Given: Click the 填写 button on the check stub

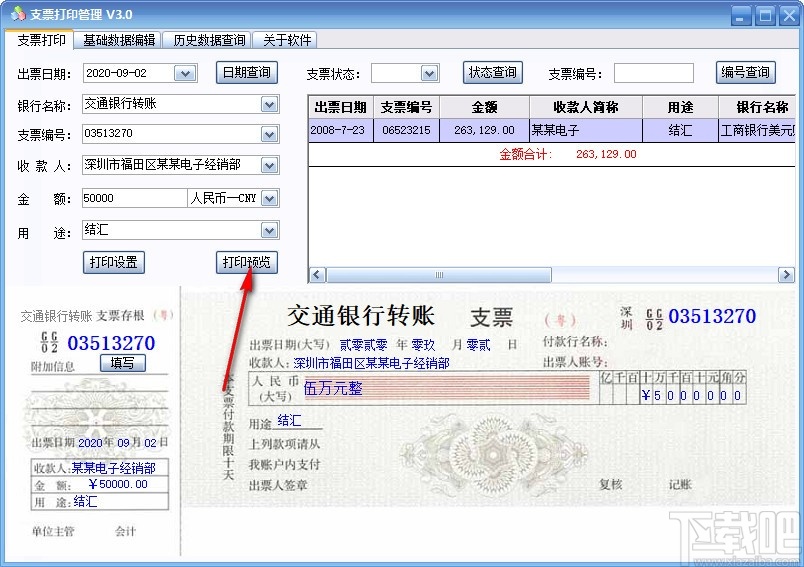Looking at the screenshot, I should [x=123, y=363].
